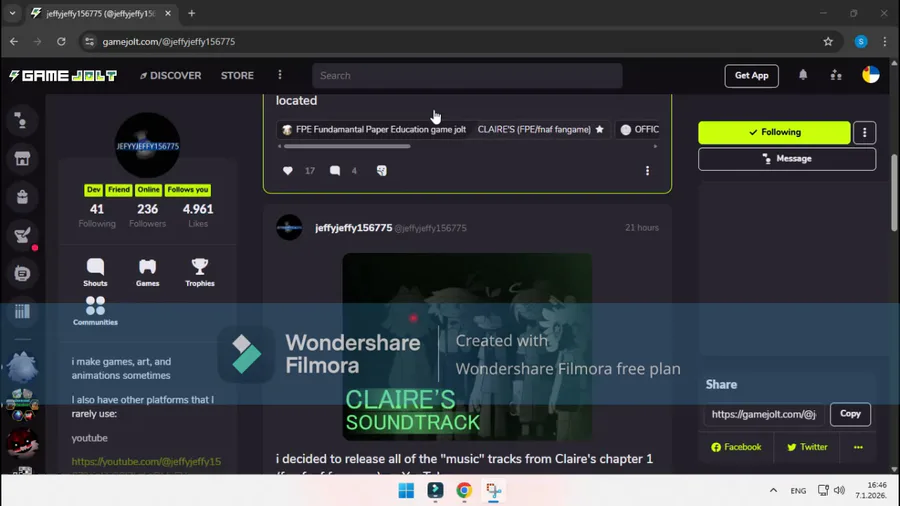
Task: View the JEFYYJEFFY156775 profile picture
Action: 148,145
